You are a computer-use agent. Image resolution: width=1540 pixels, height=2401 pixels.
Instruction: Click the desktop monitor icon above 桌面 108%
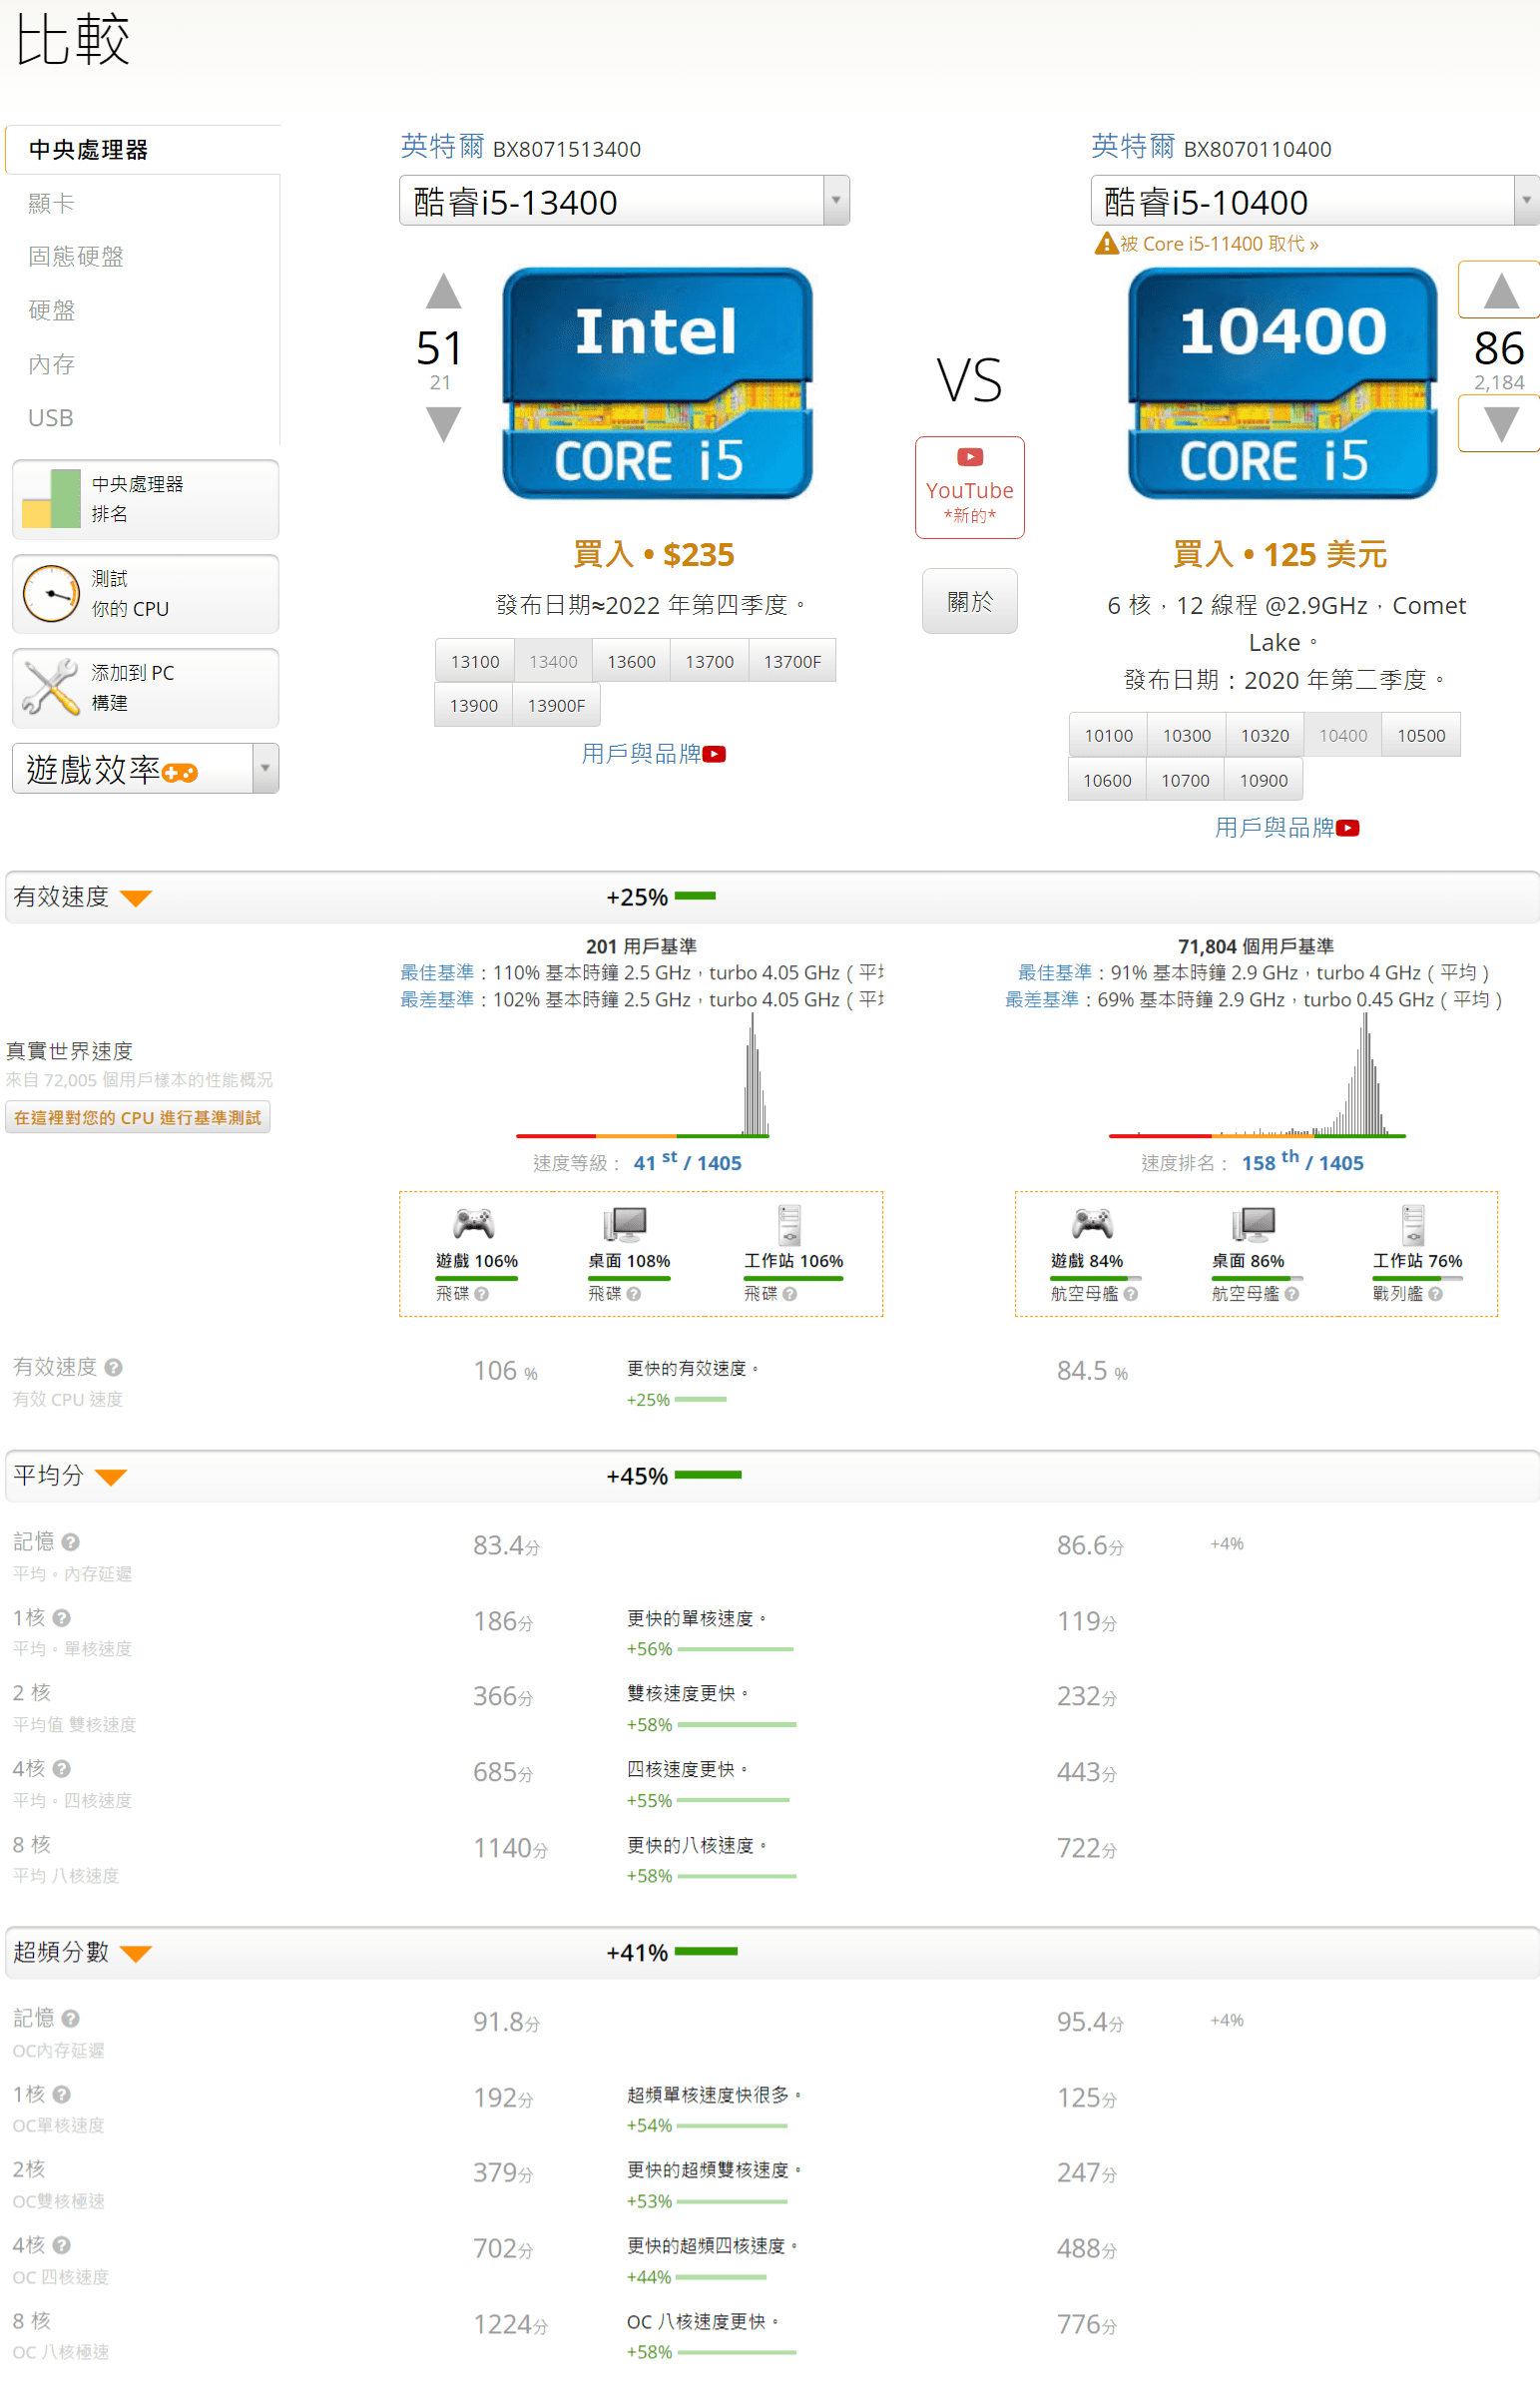click(x=626, y=1224)
